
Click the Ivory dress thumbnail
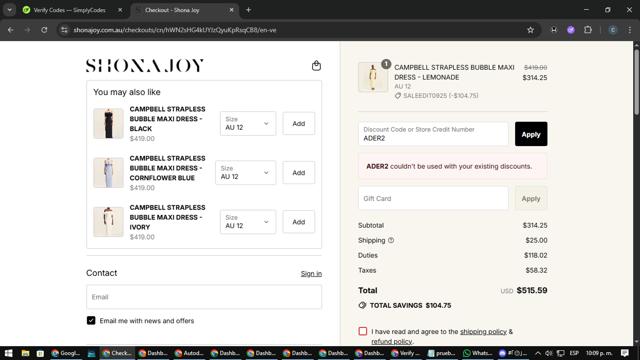(108, 222)
